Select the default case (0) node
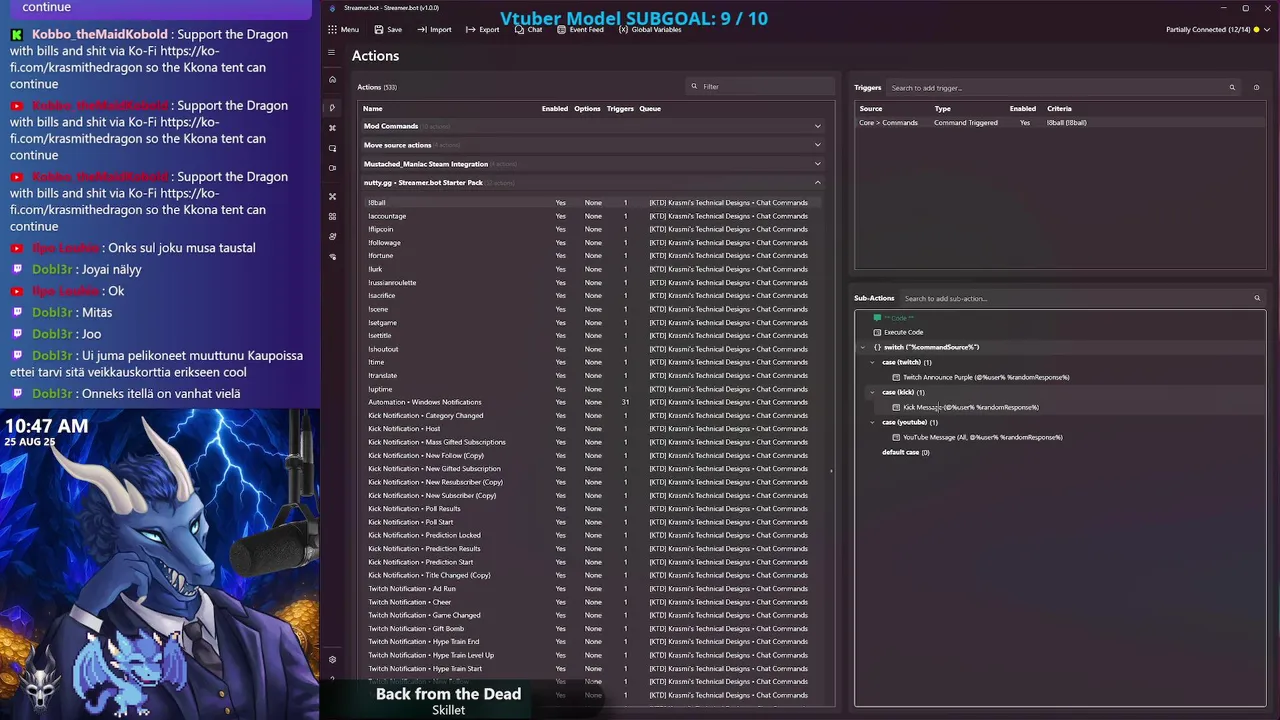This screenshot has width=1280, height=720. point(906,452)
